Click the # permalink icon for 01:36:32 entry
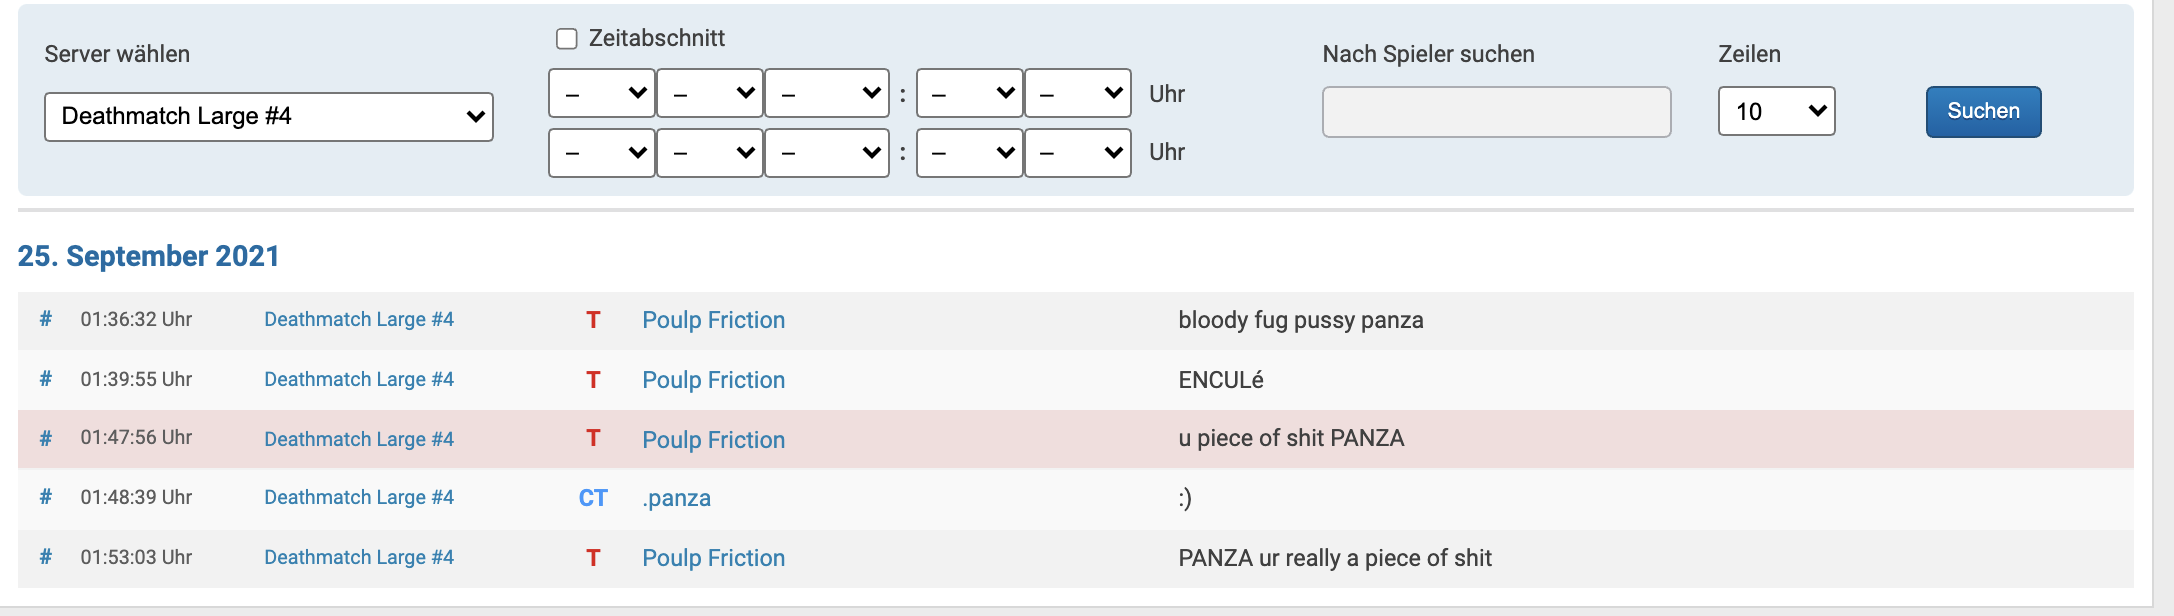 [46, 319]
